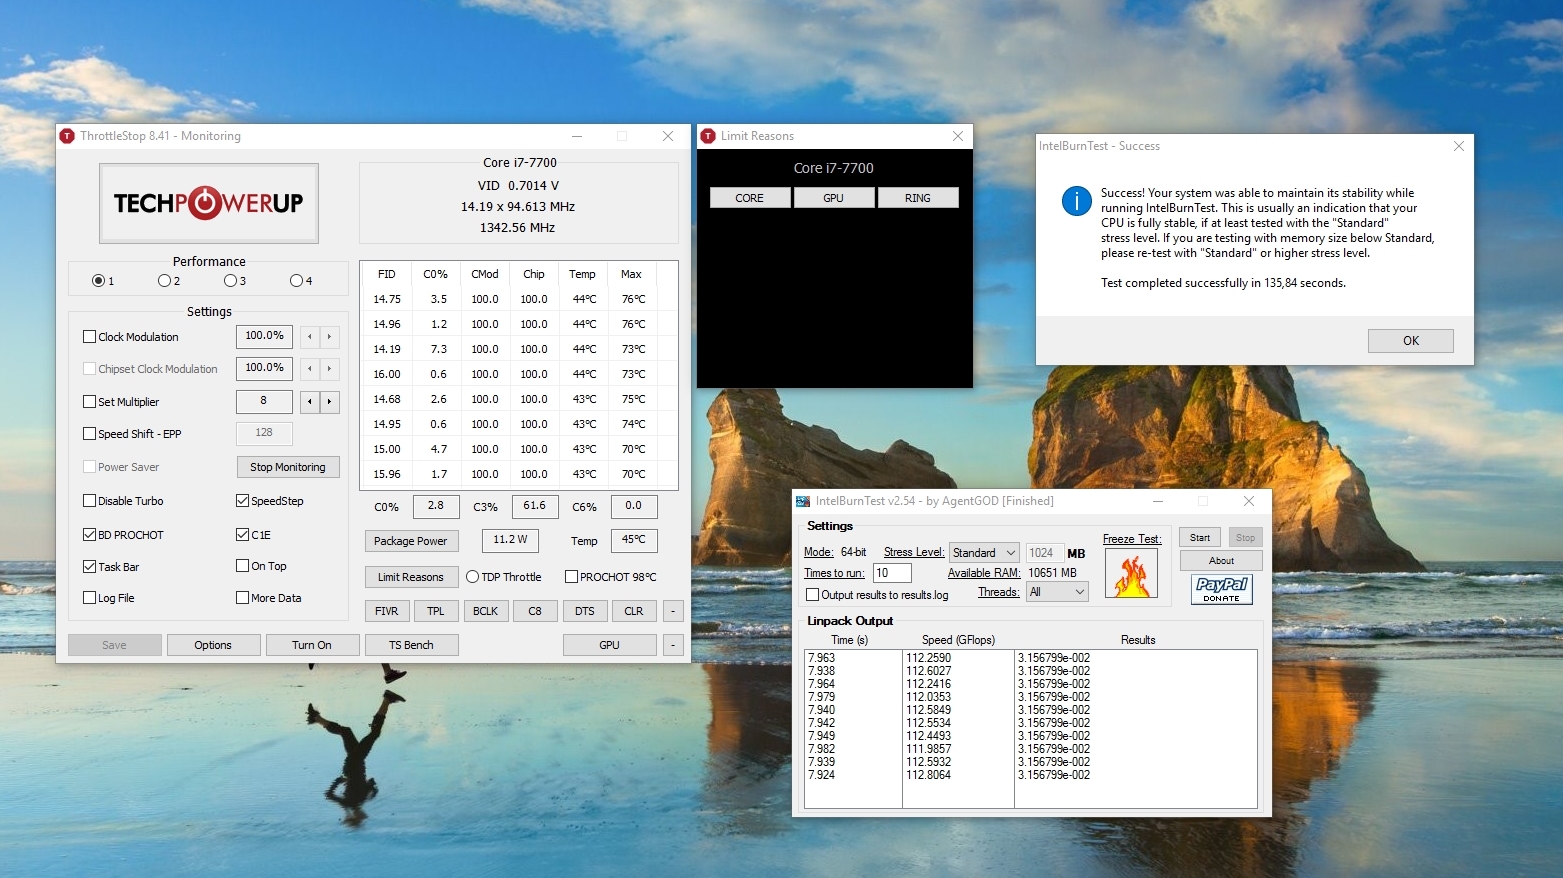
Task: Select performance profile 2
Action: [x=164, y=281]
